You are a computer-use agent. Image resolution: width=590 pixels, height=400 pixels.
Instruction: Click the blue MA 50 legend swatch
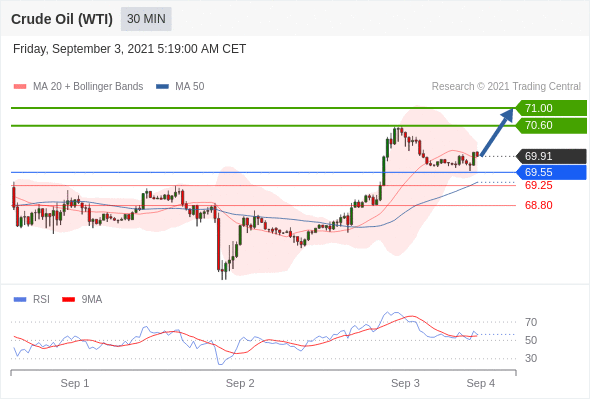click(x=162, y=87)
